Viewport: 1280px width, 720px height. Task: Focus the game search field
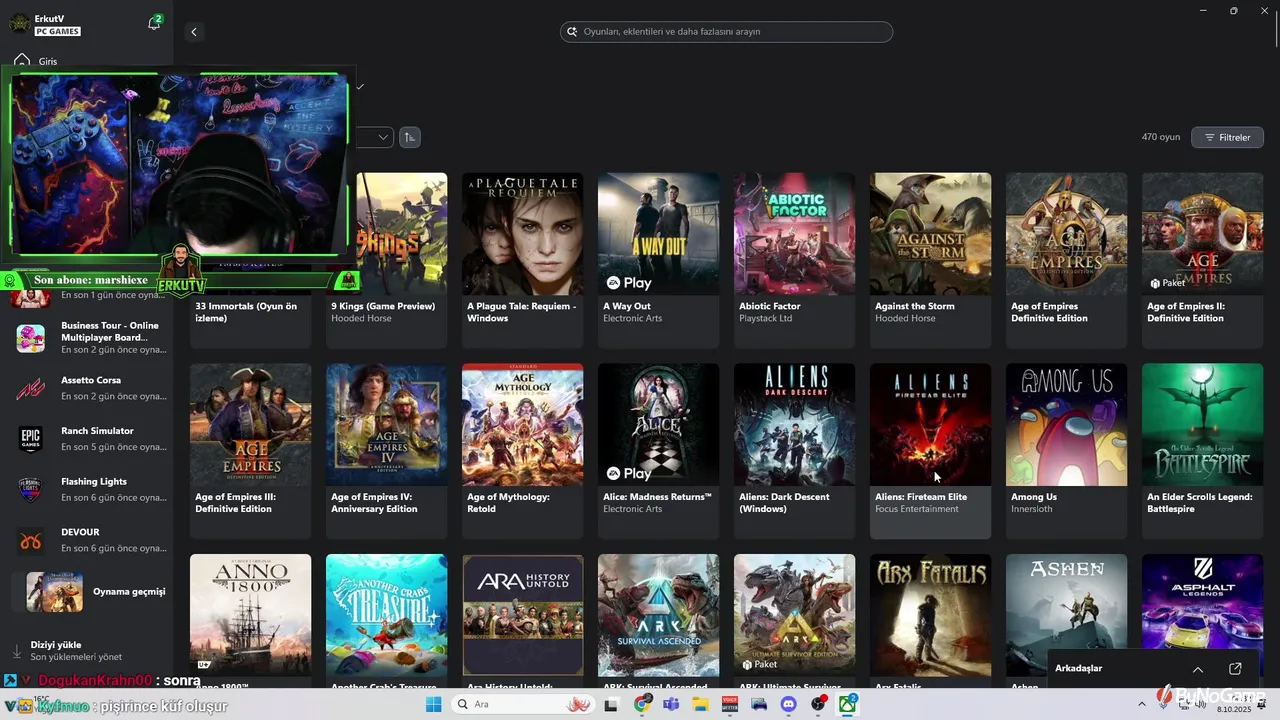point(726,32)
